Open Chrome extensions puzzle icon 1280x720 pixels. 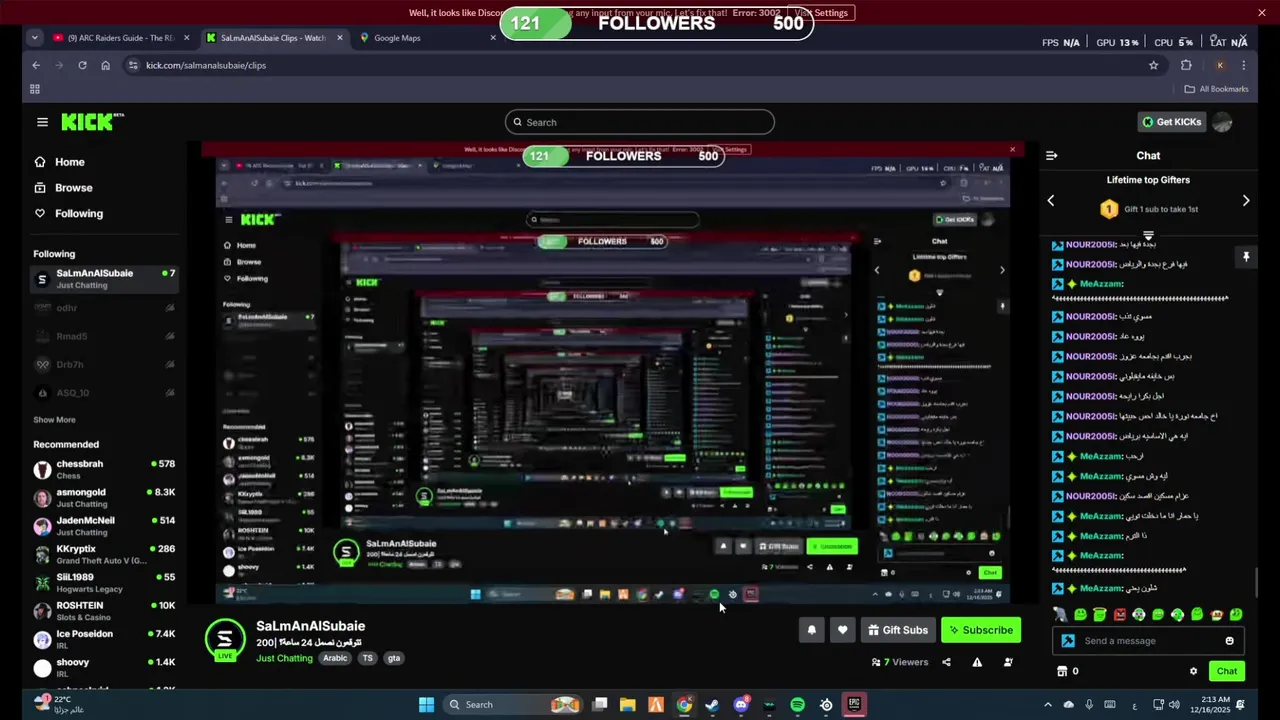click(1186, 65)
